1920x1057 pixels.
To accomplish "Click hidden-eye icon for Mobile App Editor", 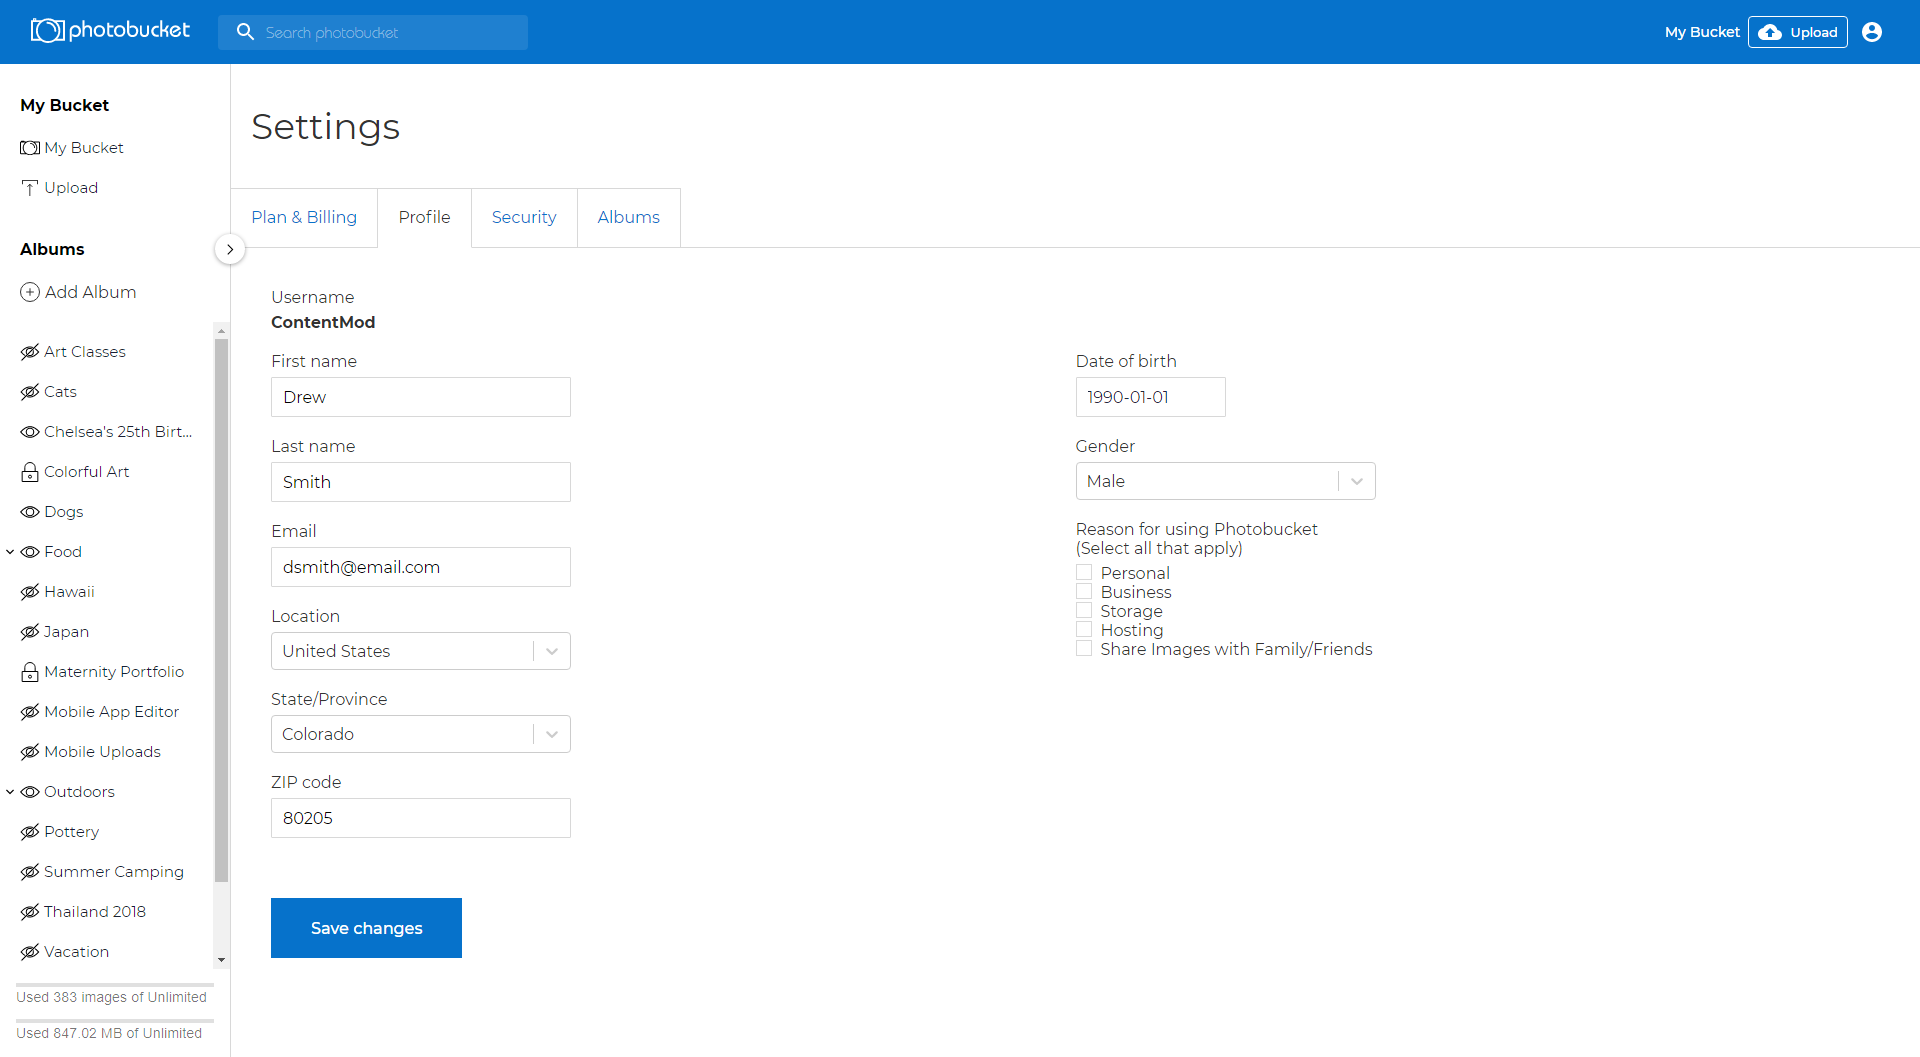I will [30, 712].
